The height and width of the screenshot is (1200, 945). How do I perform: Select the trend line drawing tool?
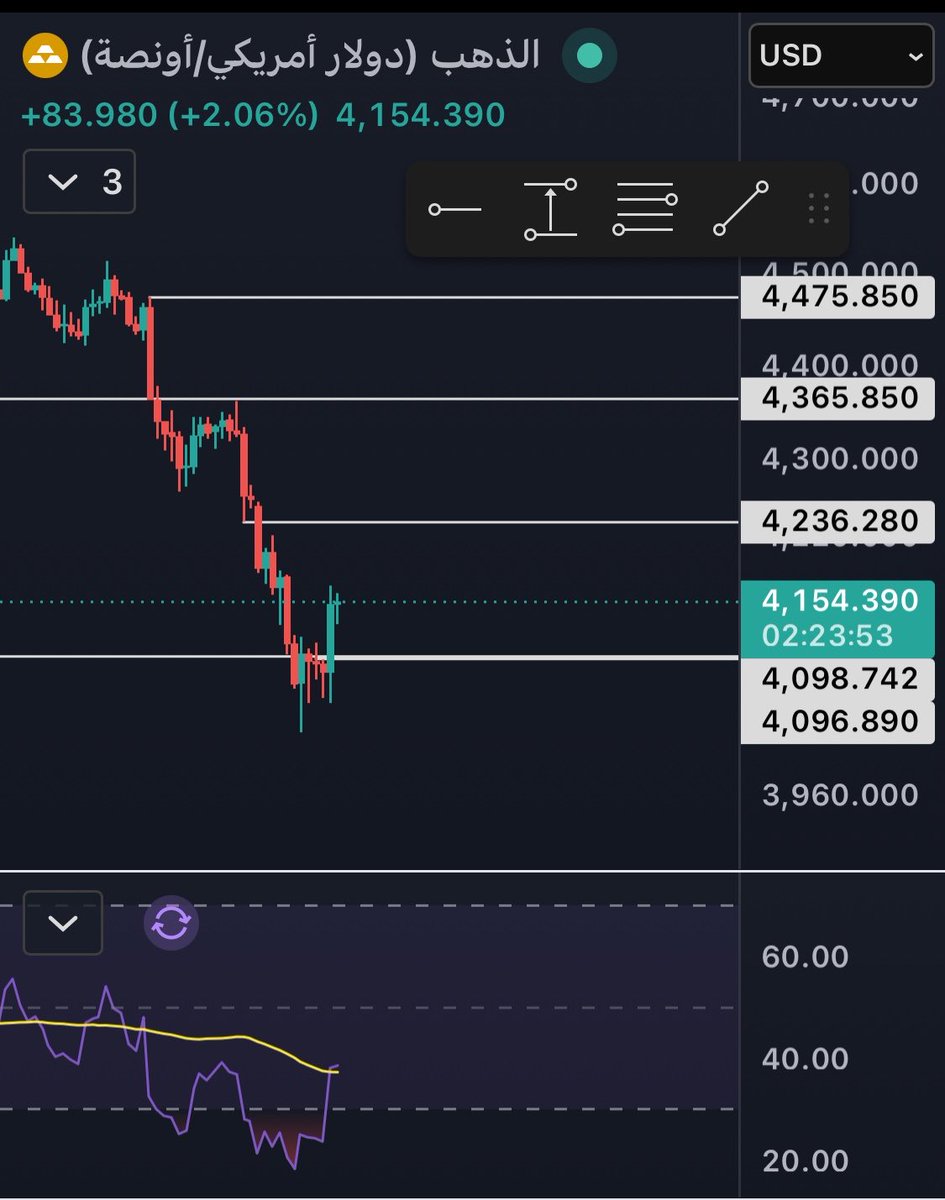click(x=741, y=209)
